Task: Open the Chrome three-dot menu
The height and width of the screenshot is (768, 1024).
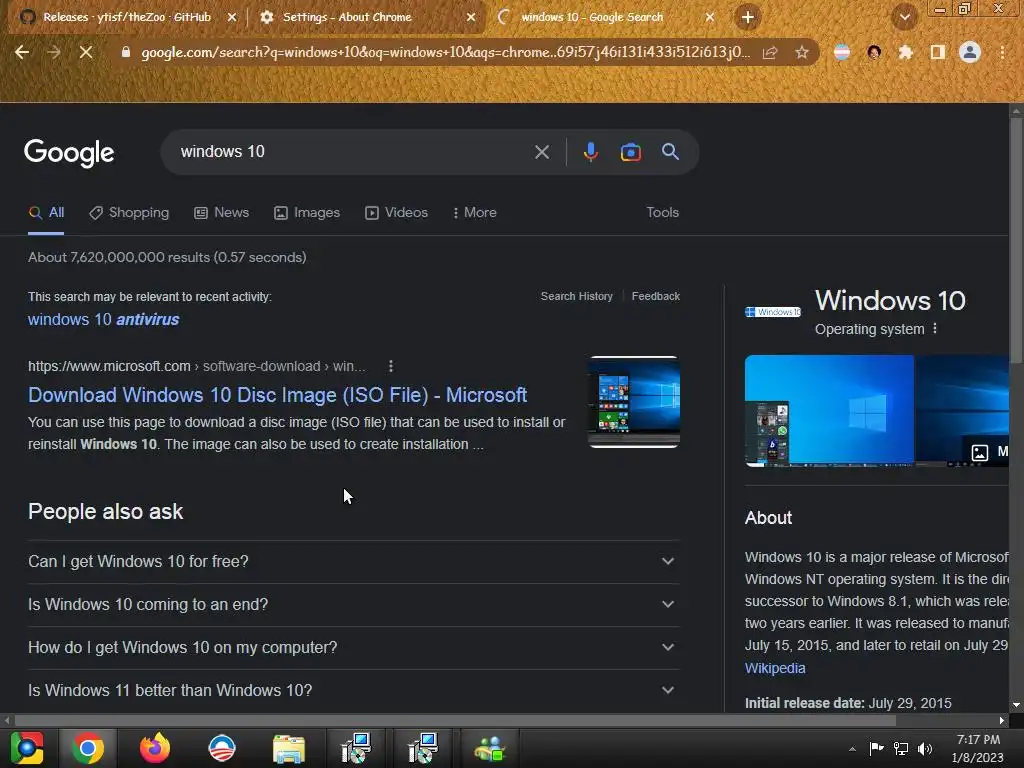Action: tap(1002, 53)
